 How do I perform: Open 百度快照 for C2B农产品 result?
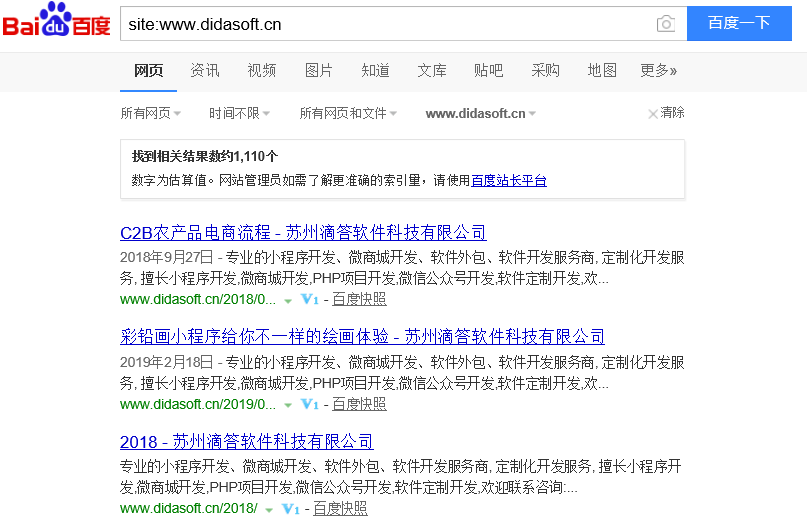(x=359, y=299)
